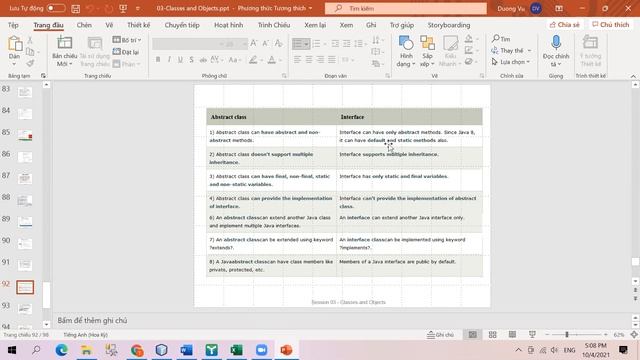Image resolution: width=640 pixels, height=360 pixels.
Task: Start slideshow from the quick access toolbar
Action: [x=123, y=8]
